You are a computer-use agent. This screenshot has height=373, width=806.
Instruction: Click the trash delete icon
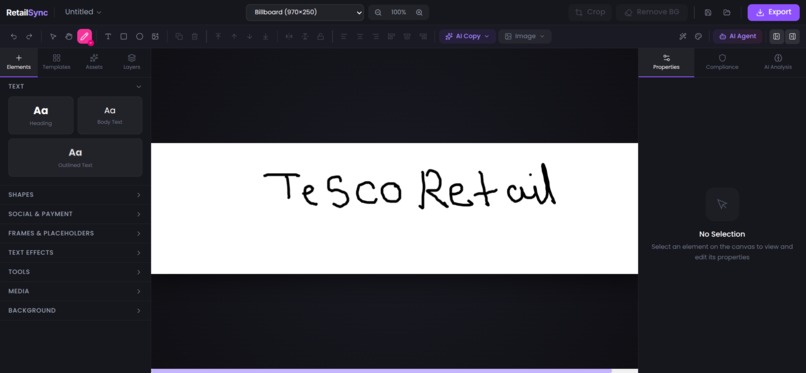pos(195,36)
